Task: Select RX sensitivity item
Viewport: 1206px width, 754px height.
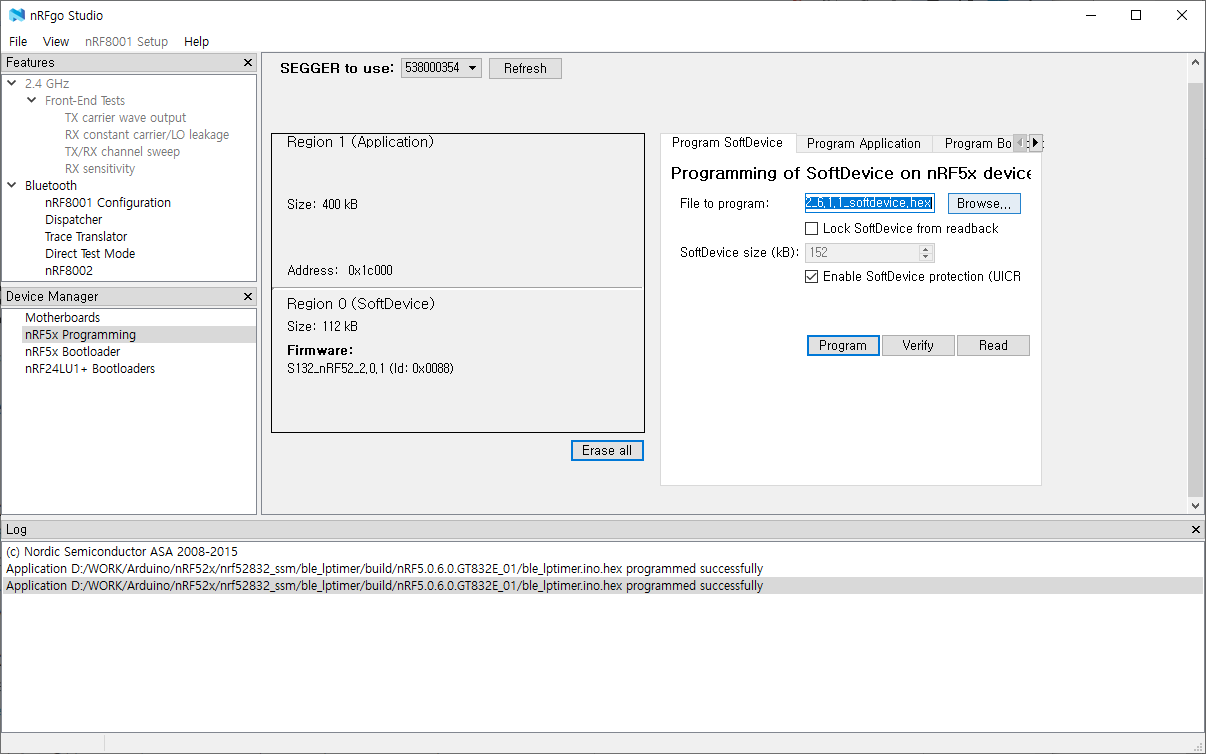Action: click(100, 168)
